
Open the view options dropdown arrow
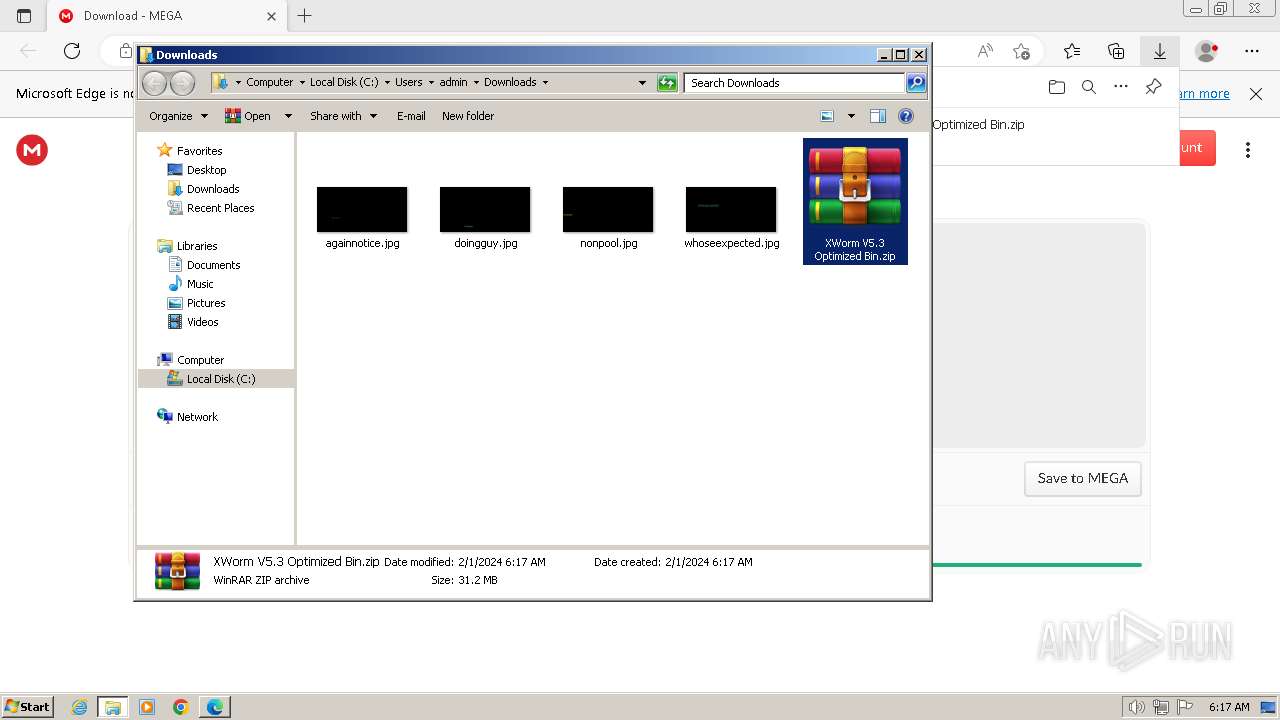851,116
